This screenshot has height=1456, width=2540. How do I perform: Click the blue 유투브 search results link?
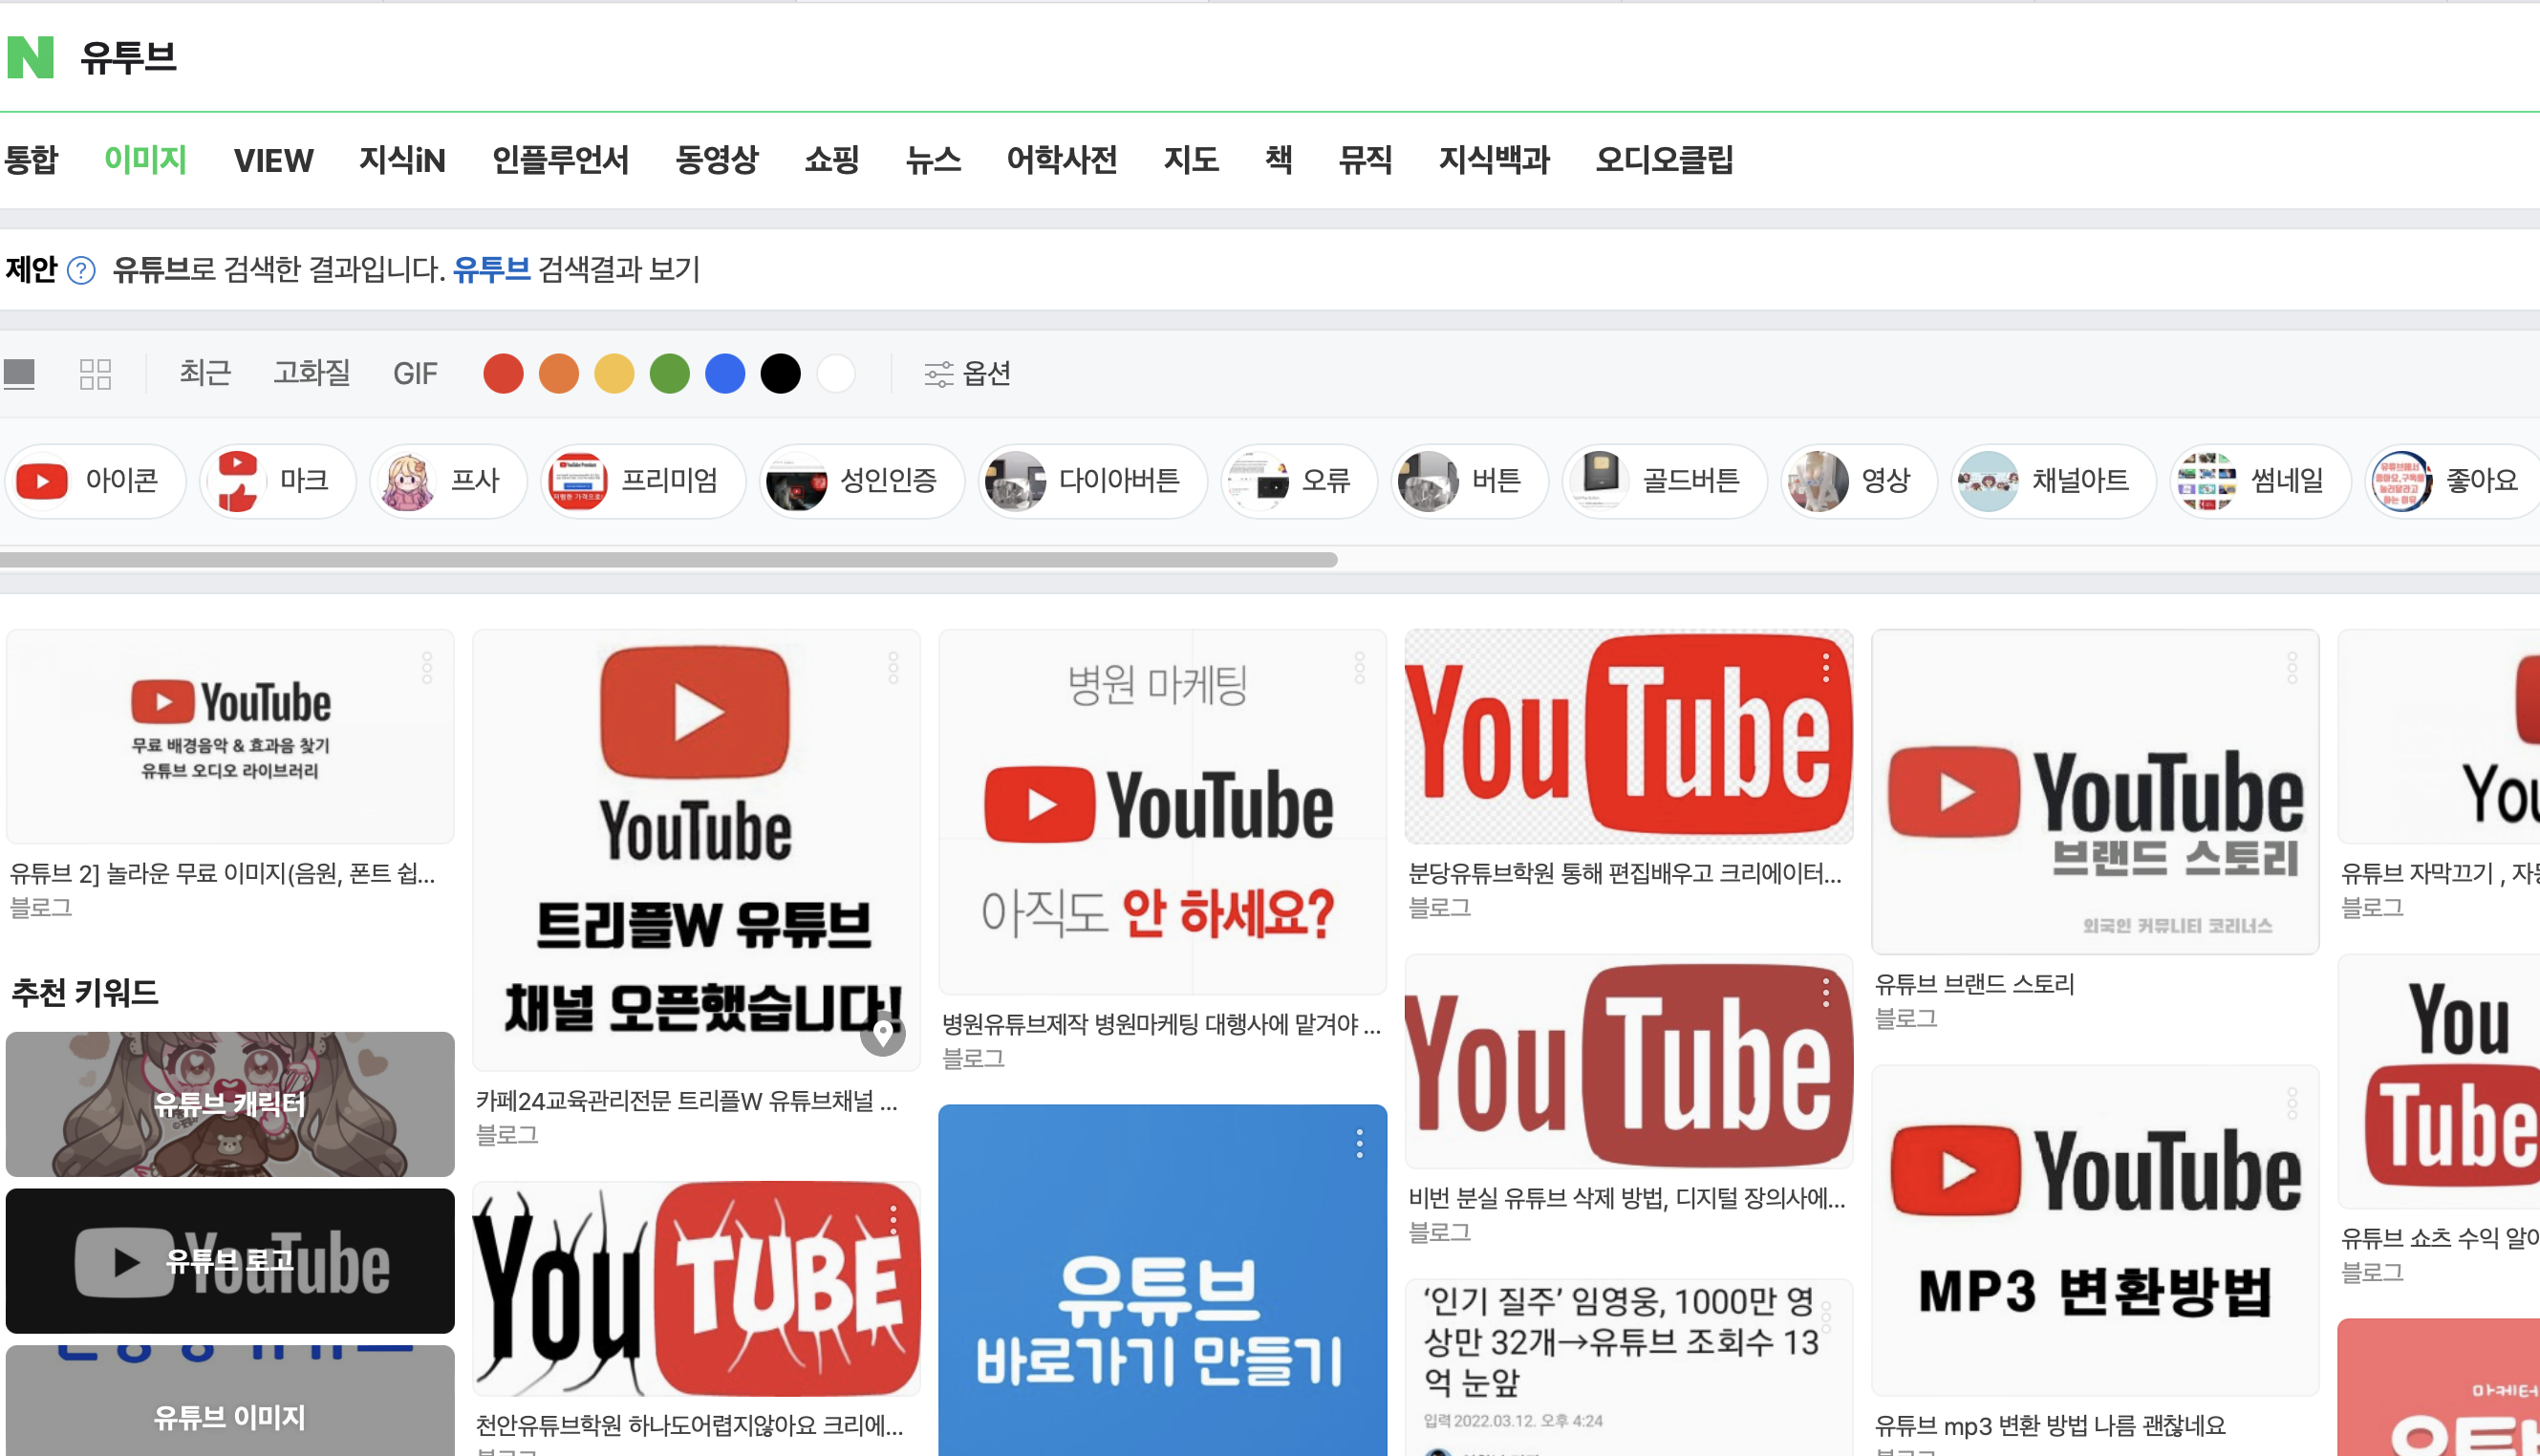pyautogui.click(x=491, y=269)
